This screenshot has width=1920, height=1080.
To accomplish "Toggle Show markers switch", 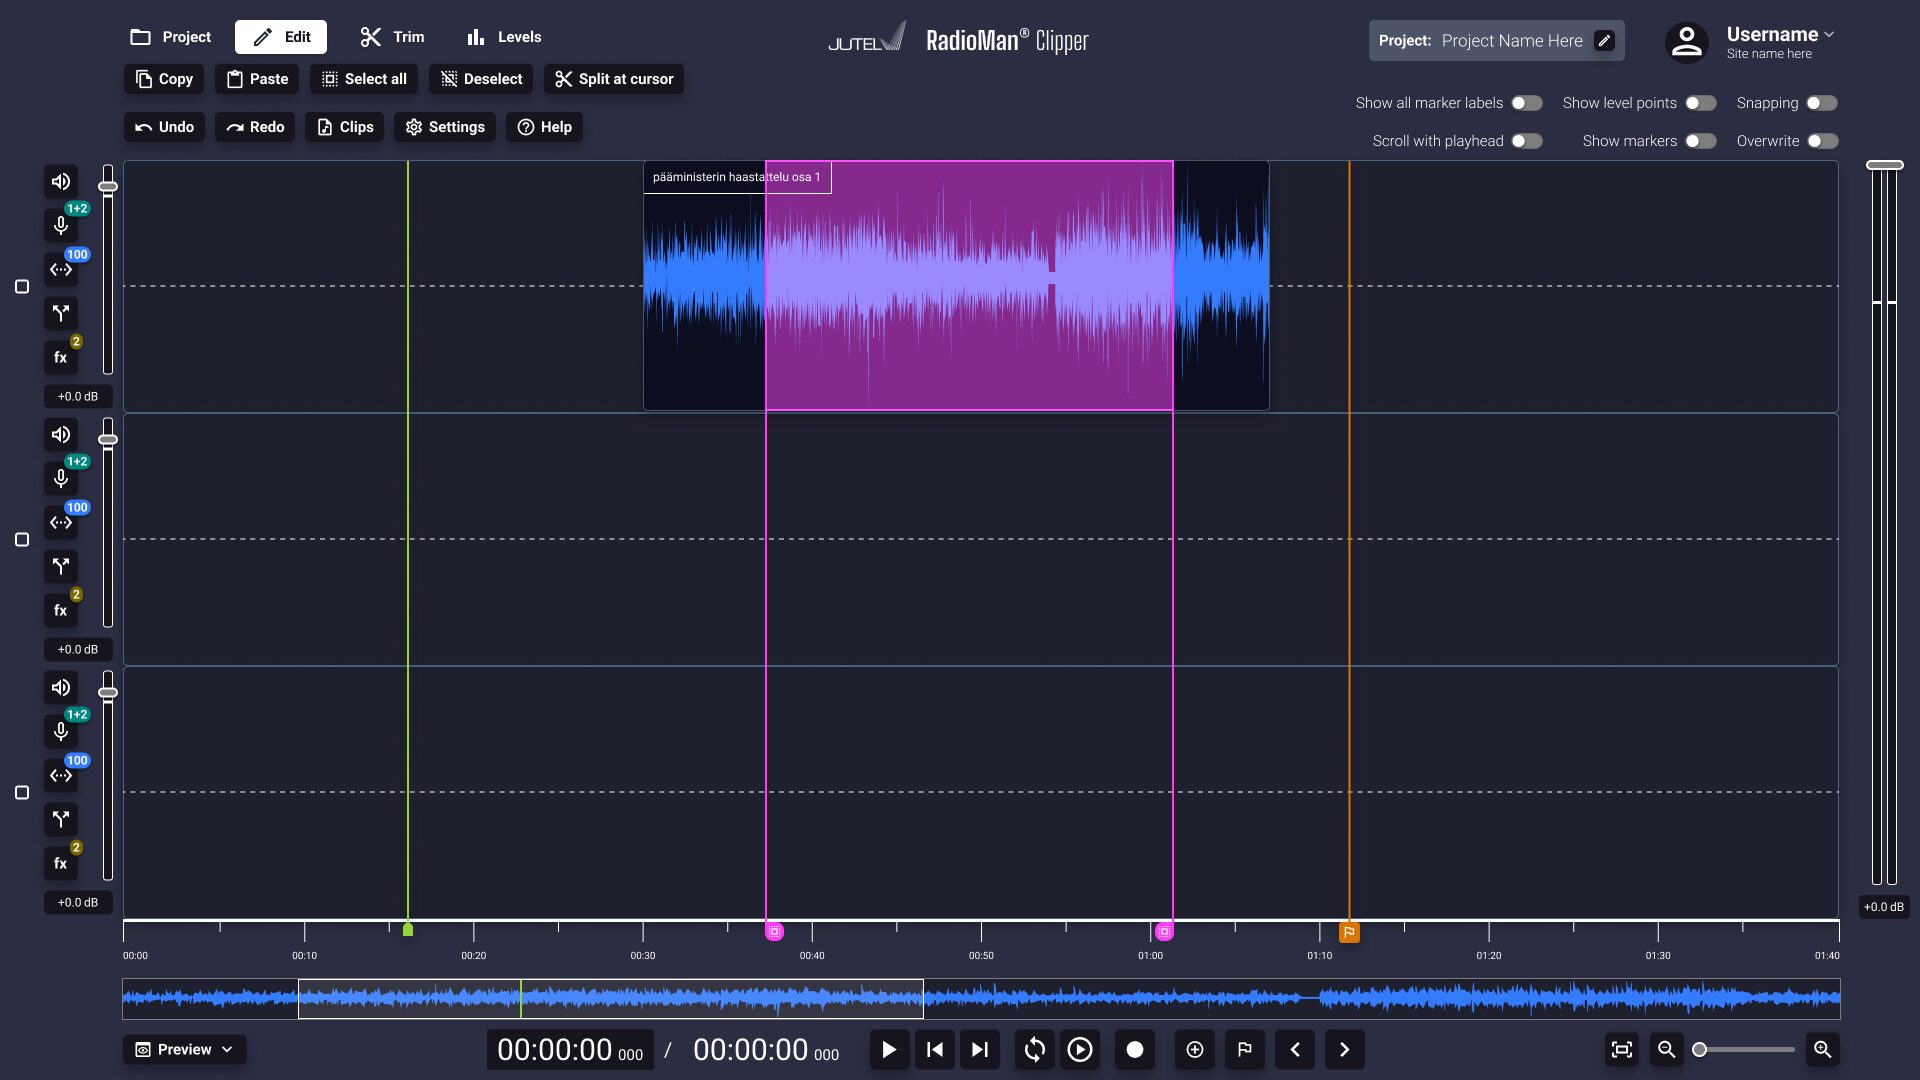I will tap(1700, 141).
